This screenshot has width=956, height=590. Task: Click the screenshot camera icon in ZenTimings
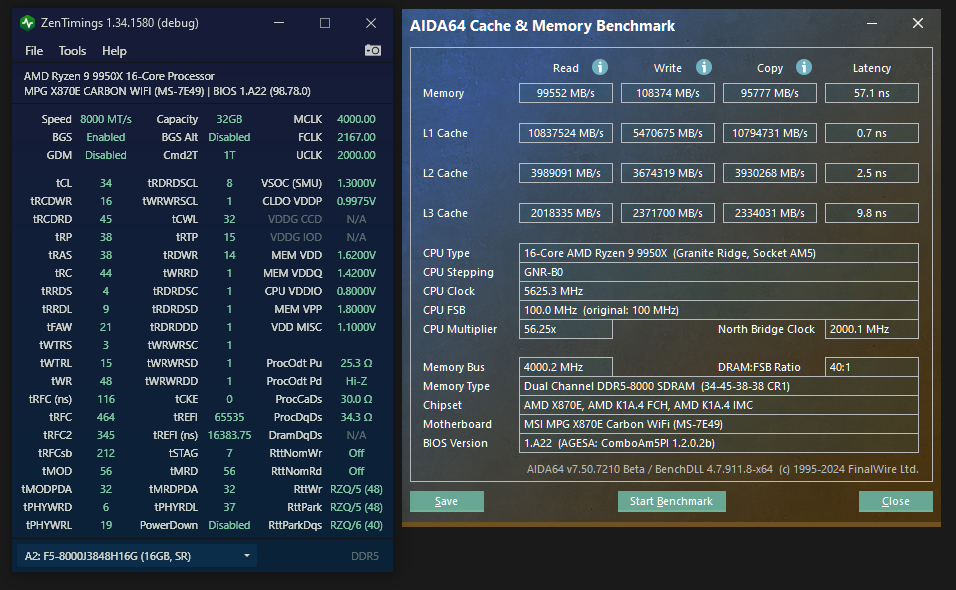click(x=373, y=49)
